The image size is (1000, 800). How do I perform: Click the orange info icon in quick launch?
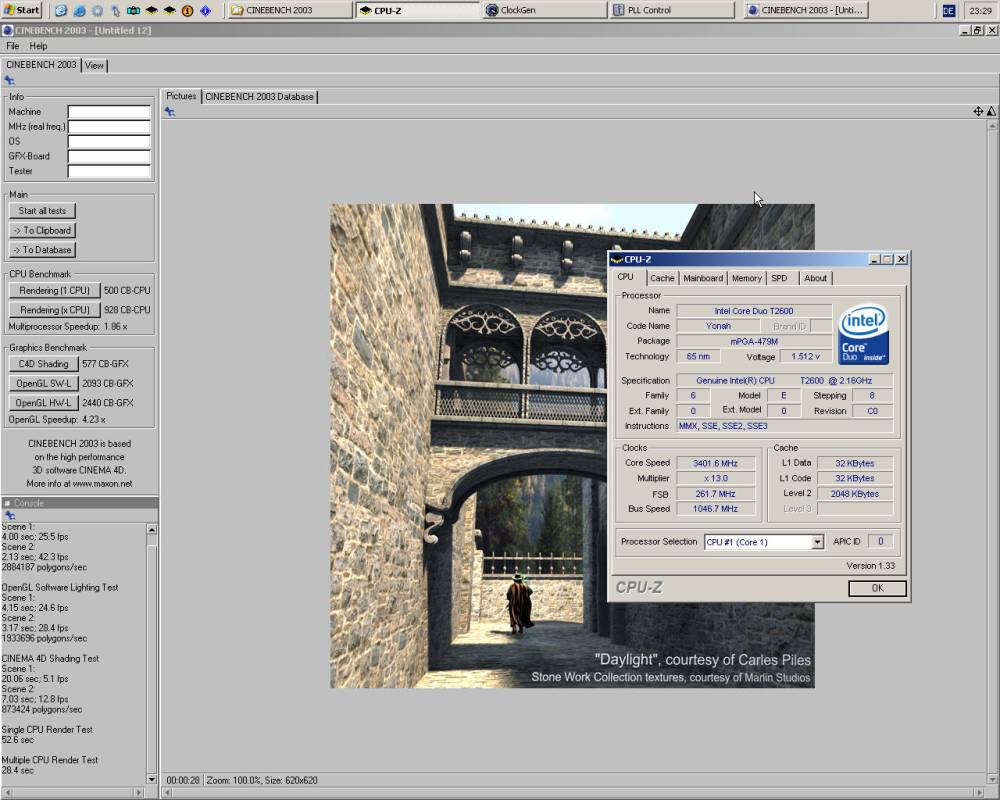coord(187,11)
